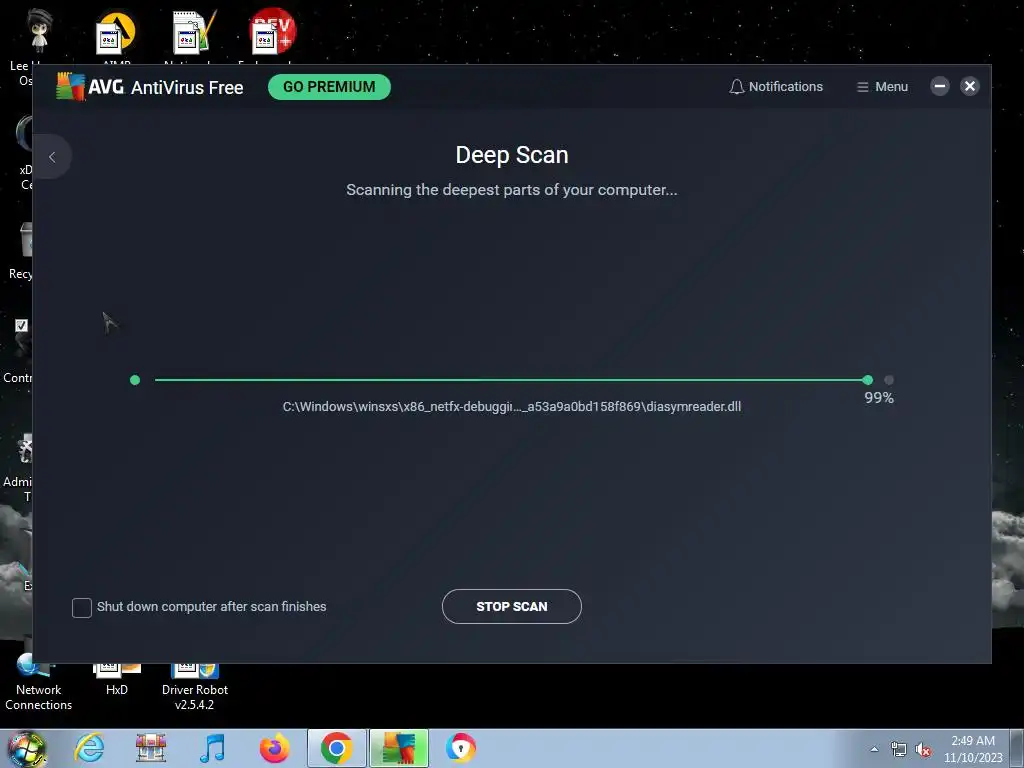The image size is (1024, 768).
Task: Launch Firefox from the taskbar
Action: pyautogui.click(x=274, y=748)
